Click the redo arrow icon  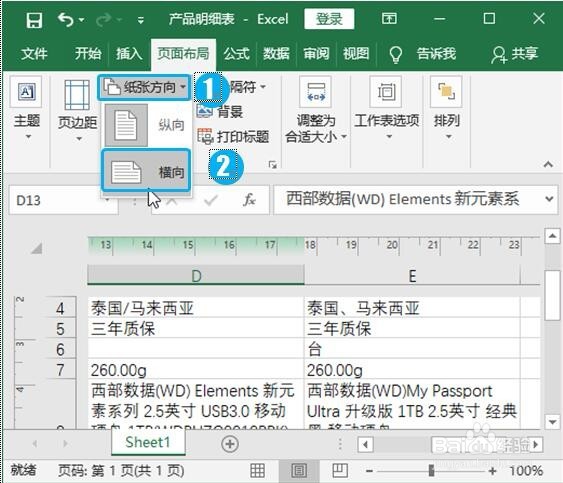coord(104,20)
